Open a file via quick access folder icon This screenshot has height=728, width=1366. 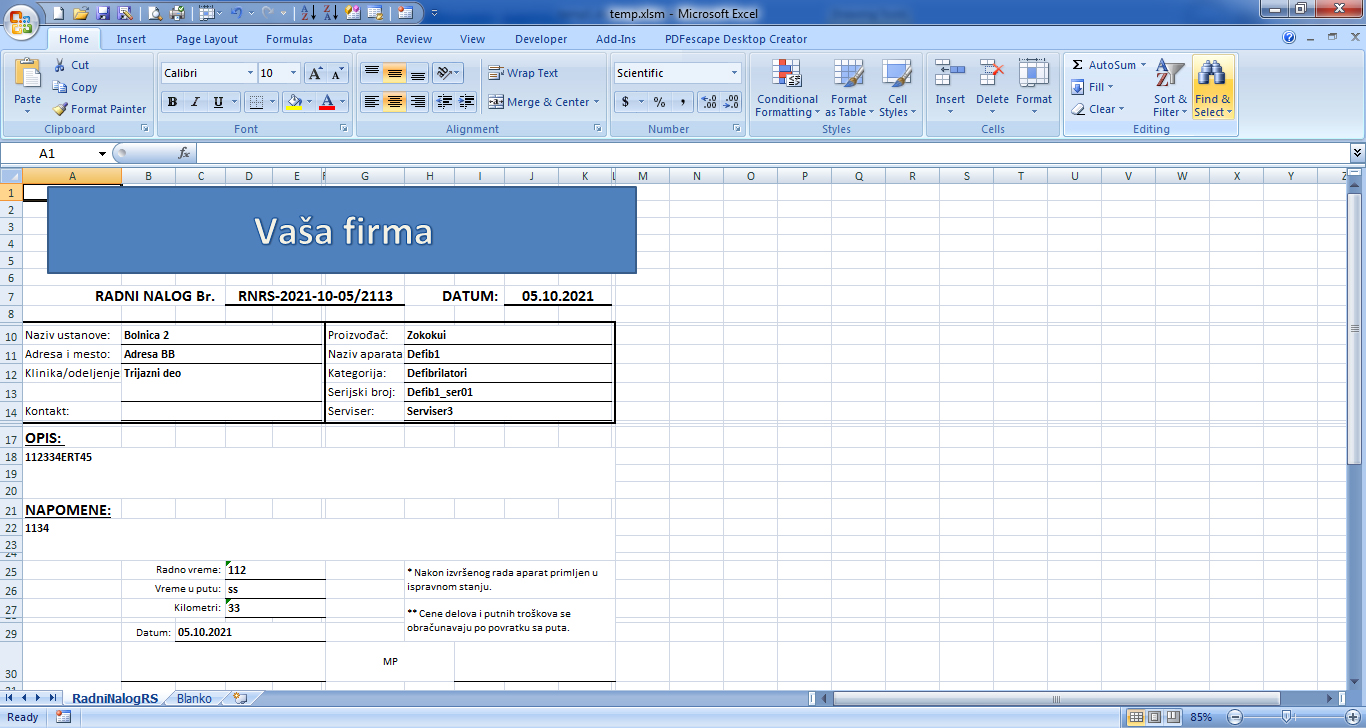coord(80,13)
